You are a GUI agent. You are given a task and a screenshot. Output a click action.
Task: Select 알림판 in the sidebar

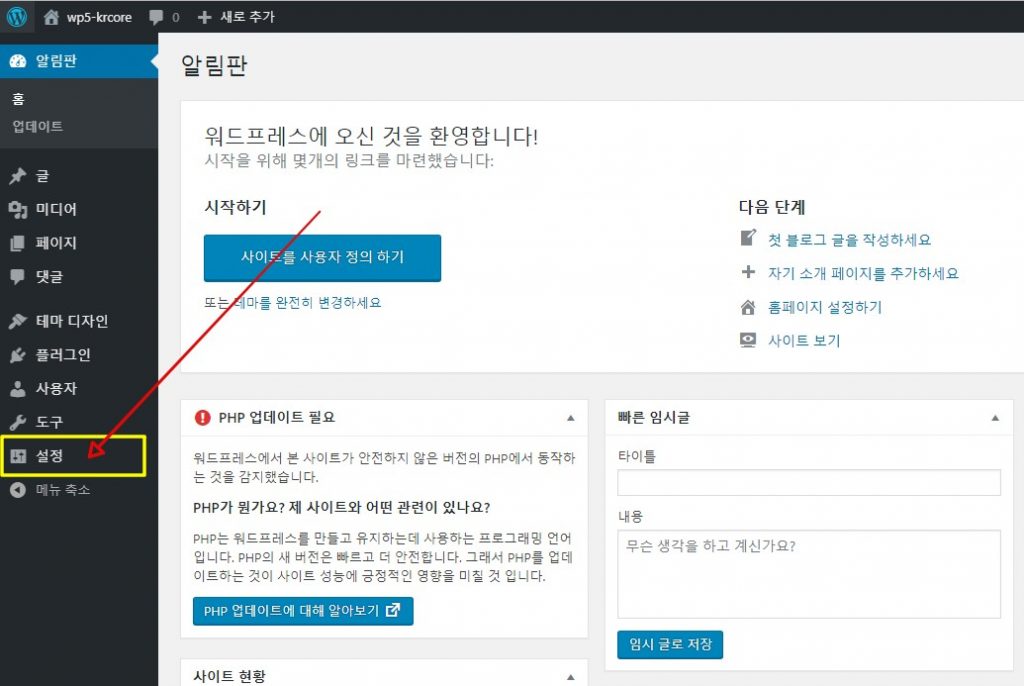click(78, 61)
